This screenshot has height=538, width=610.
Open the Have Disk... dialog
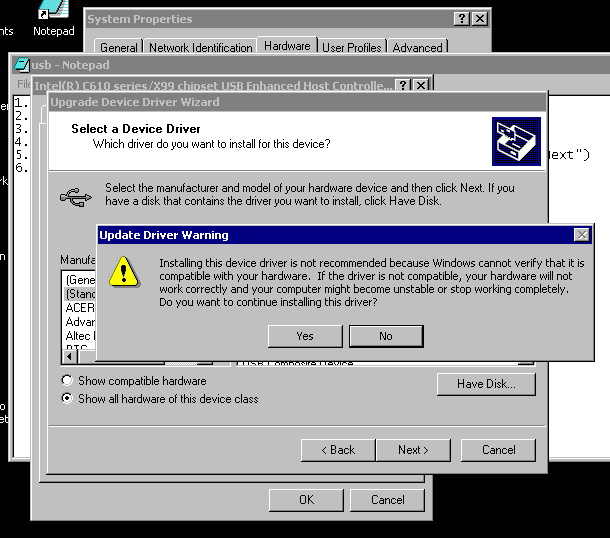[x=486, y=384]
